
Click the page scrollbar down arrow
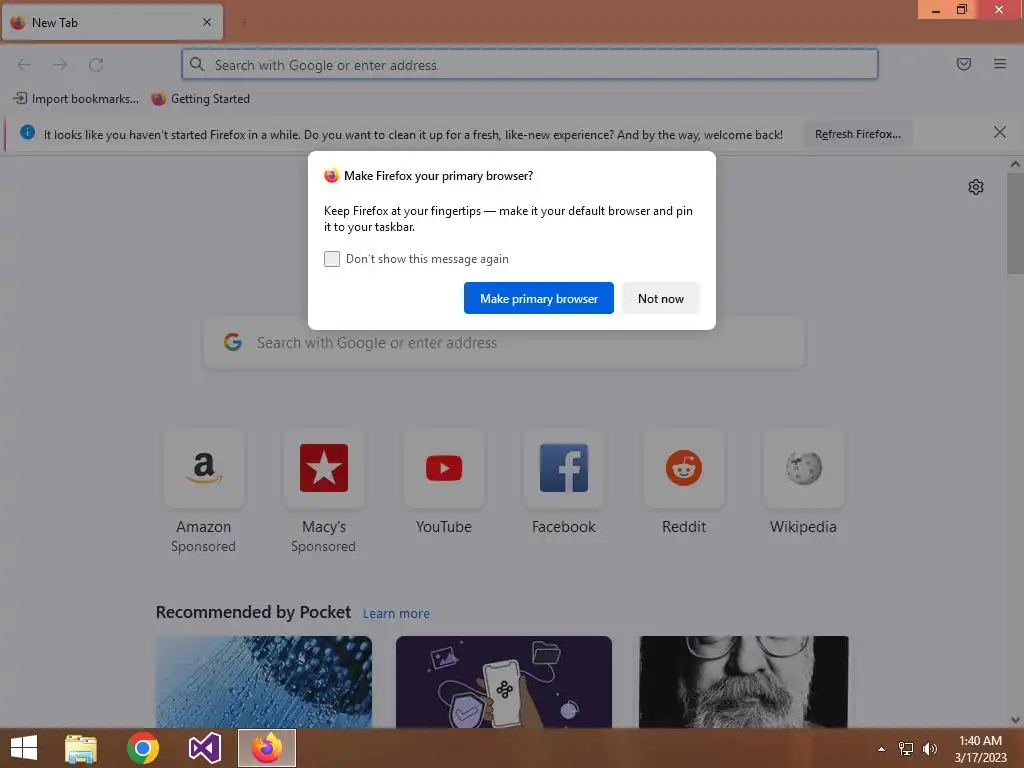click(x=1015, y=720)
